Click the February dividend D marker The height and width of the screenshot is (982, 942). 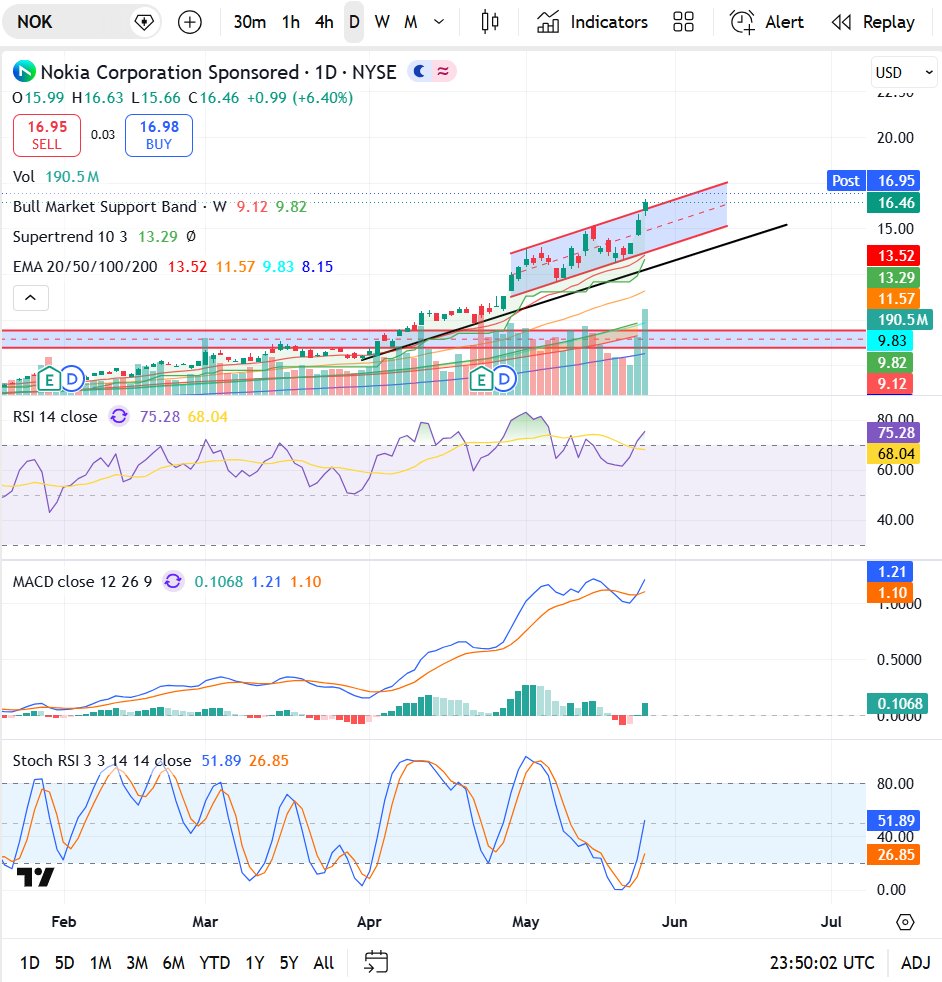tap(72, 379)
